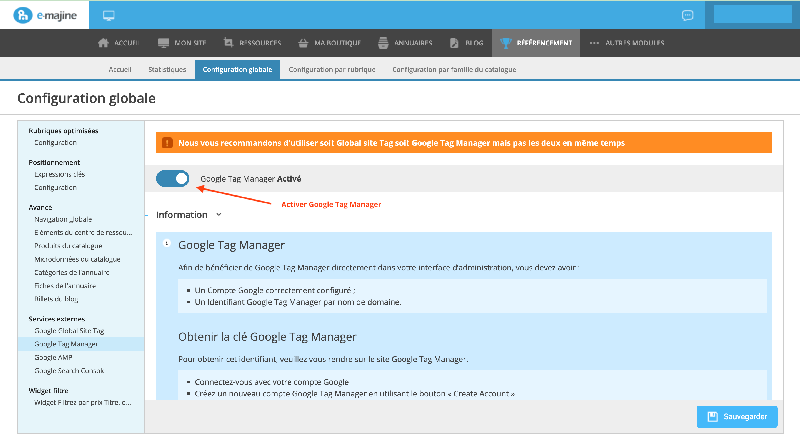The image size is (800, 439).
Task: Open Billets du blog
Action: 56,299
